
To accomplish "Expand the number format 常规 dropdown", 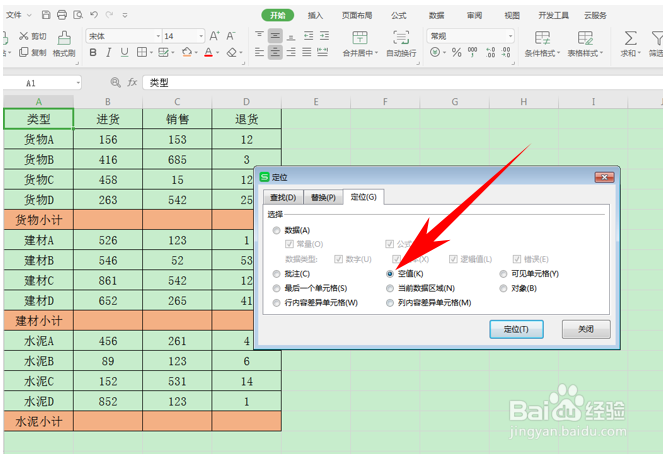I will click(510, 36).
